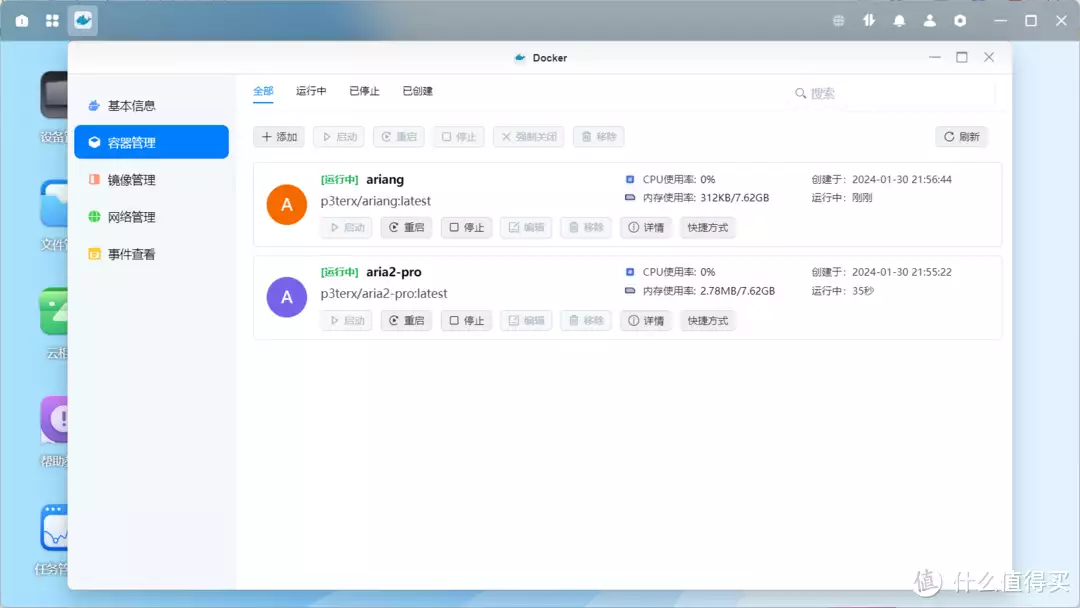Click the top toolbar 停止 button

click(459, 136)
